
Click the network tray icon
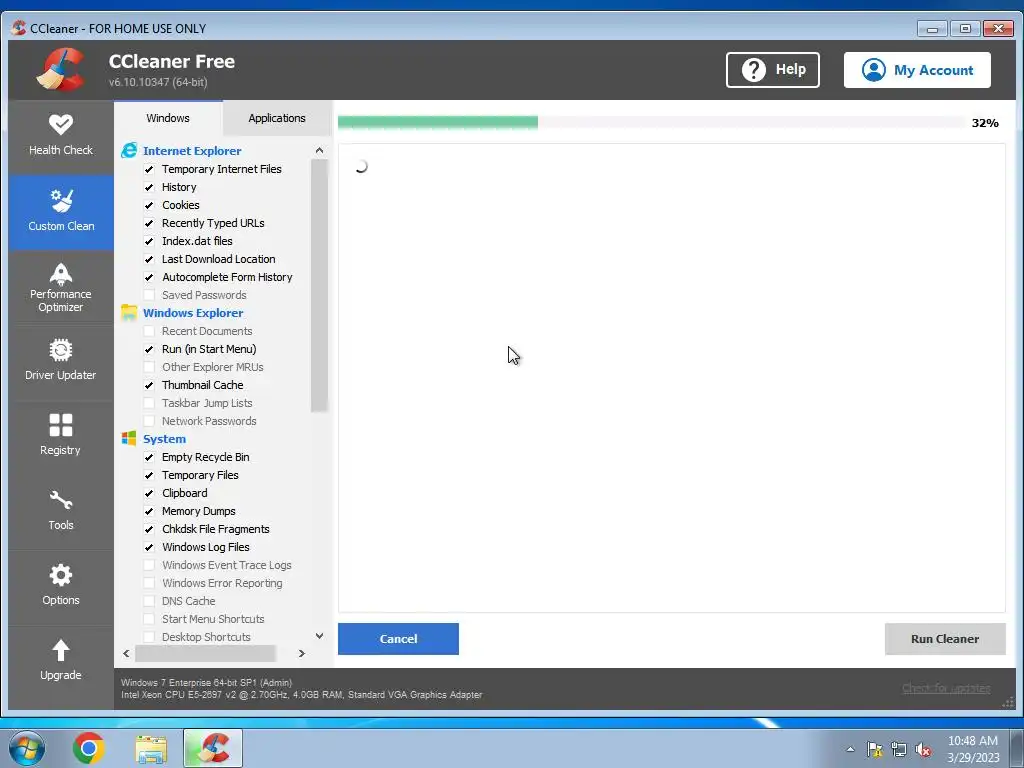coord(899,749)
